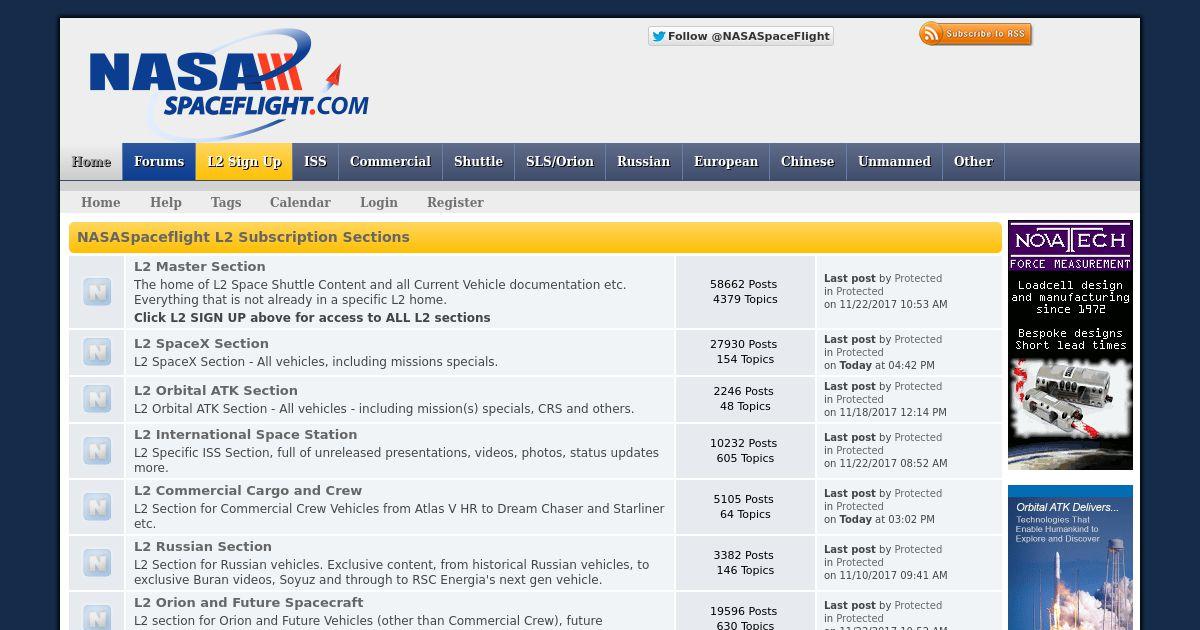Open Last post in L2 SpaceX Section row
Image resolution: width=1200 pixels, height=630 pixels.
coord(849,340)
